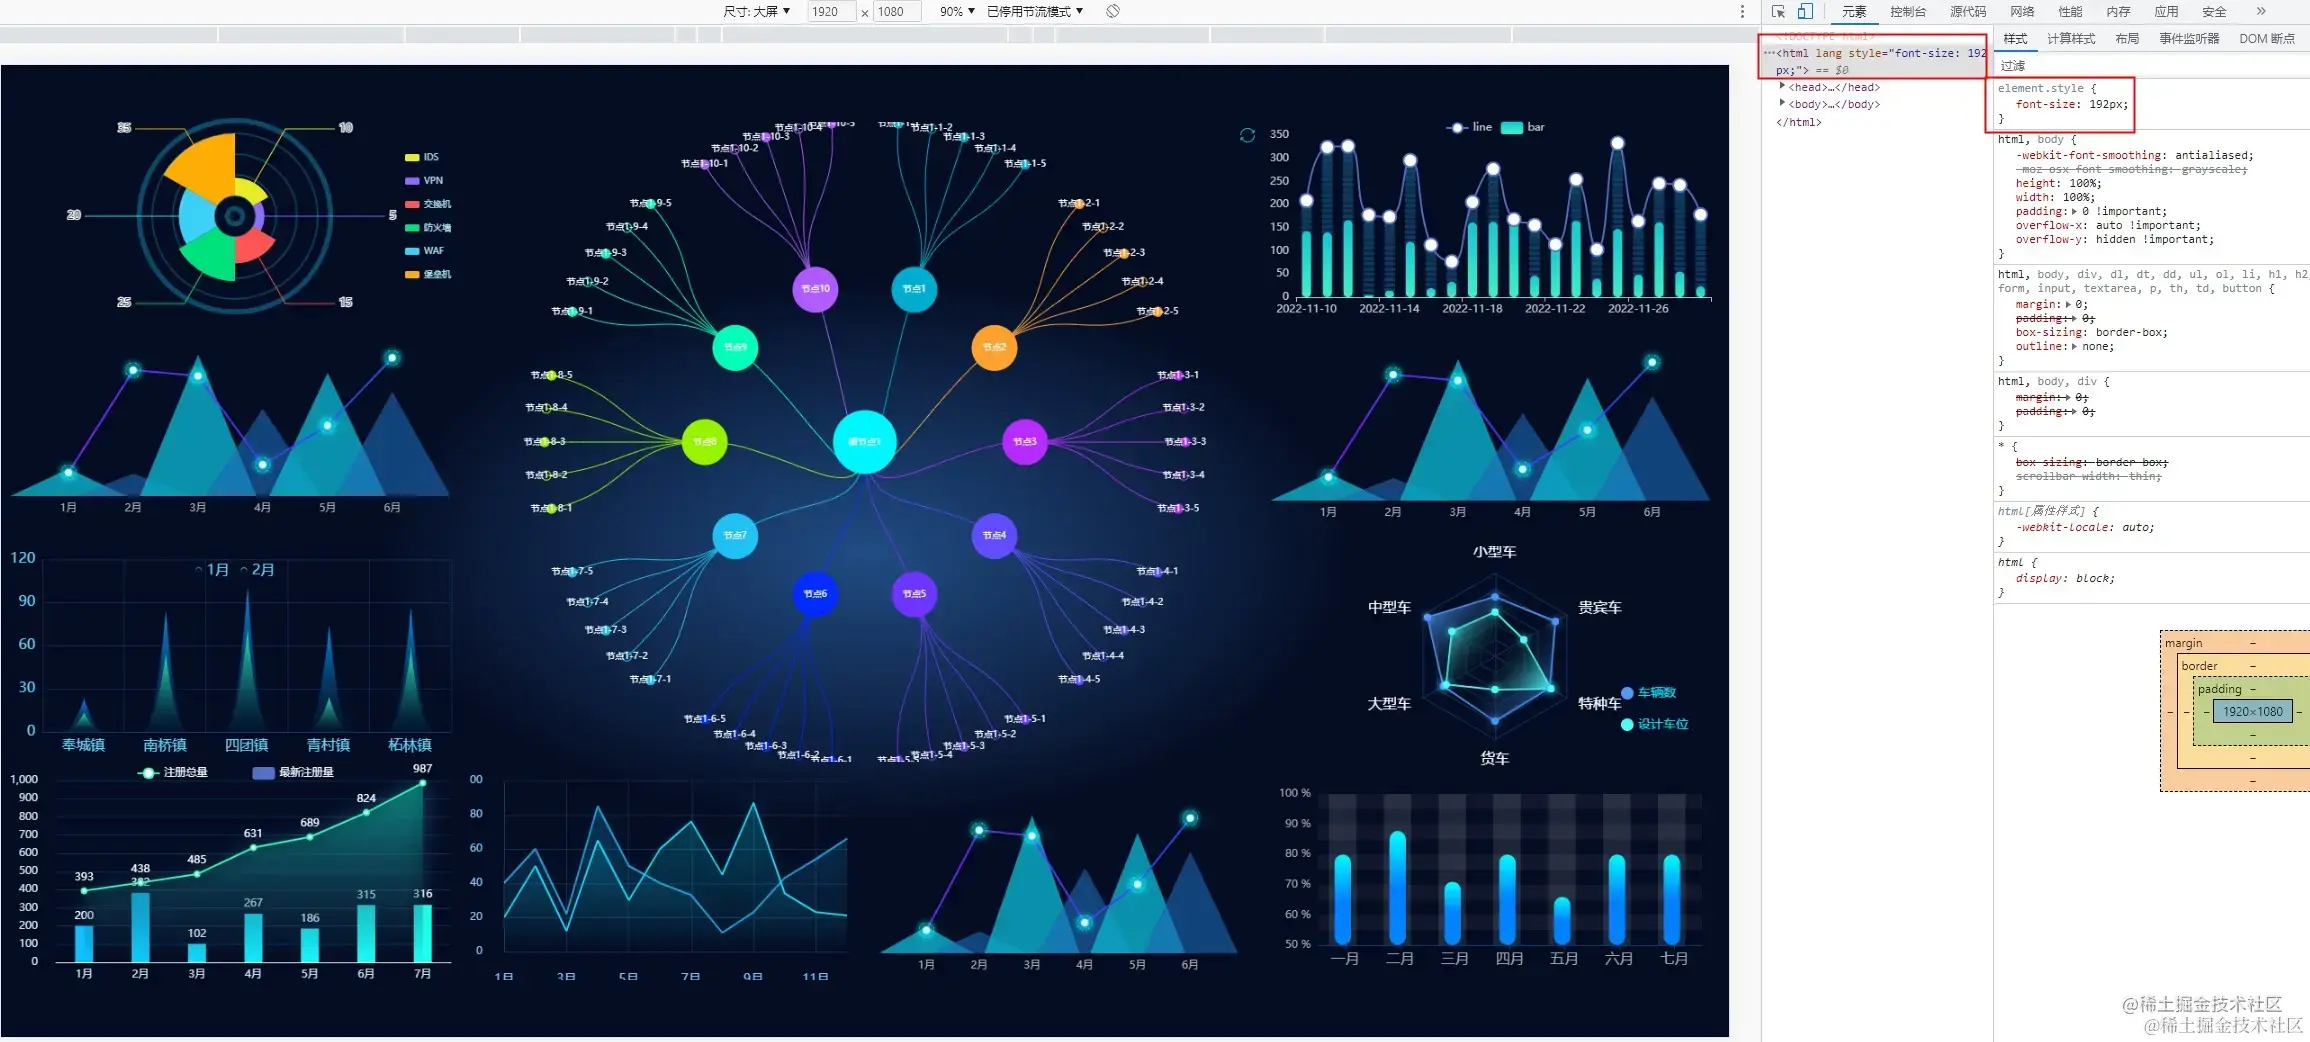Viewport: 2310px width, 1042px height.
Task: Click the central cyan root node
Action: 864,441
